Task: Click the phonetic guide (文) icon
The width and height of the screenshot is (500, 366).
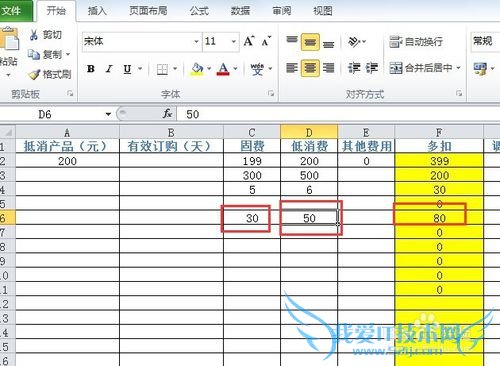Action: (x=257, y=69)
